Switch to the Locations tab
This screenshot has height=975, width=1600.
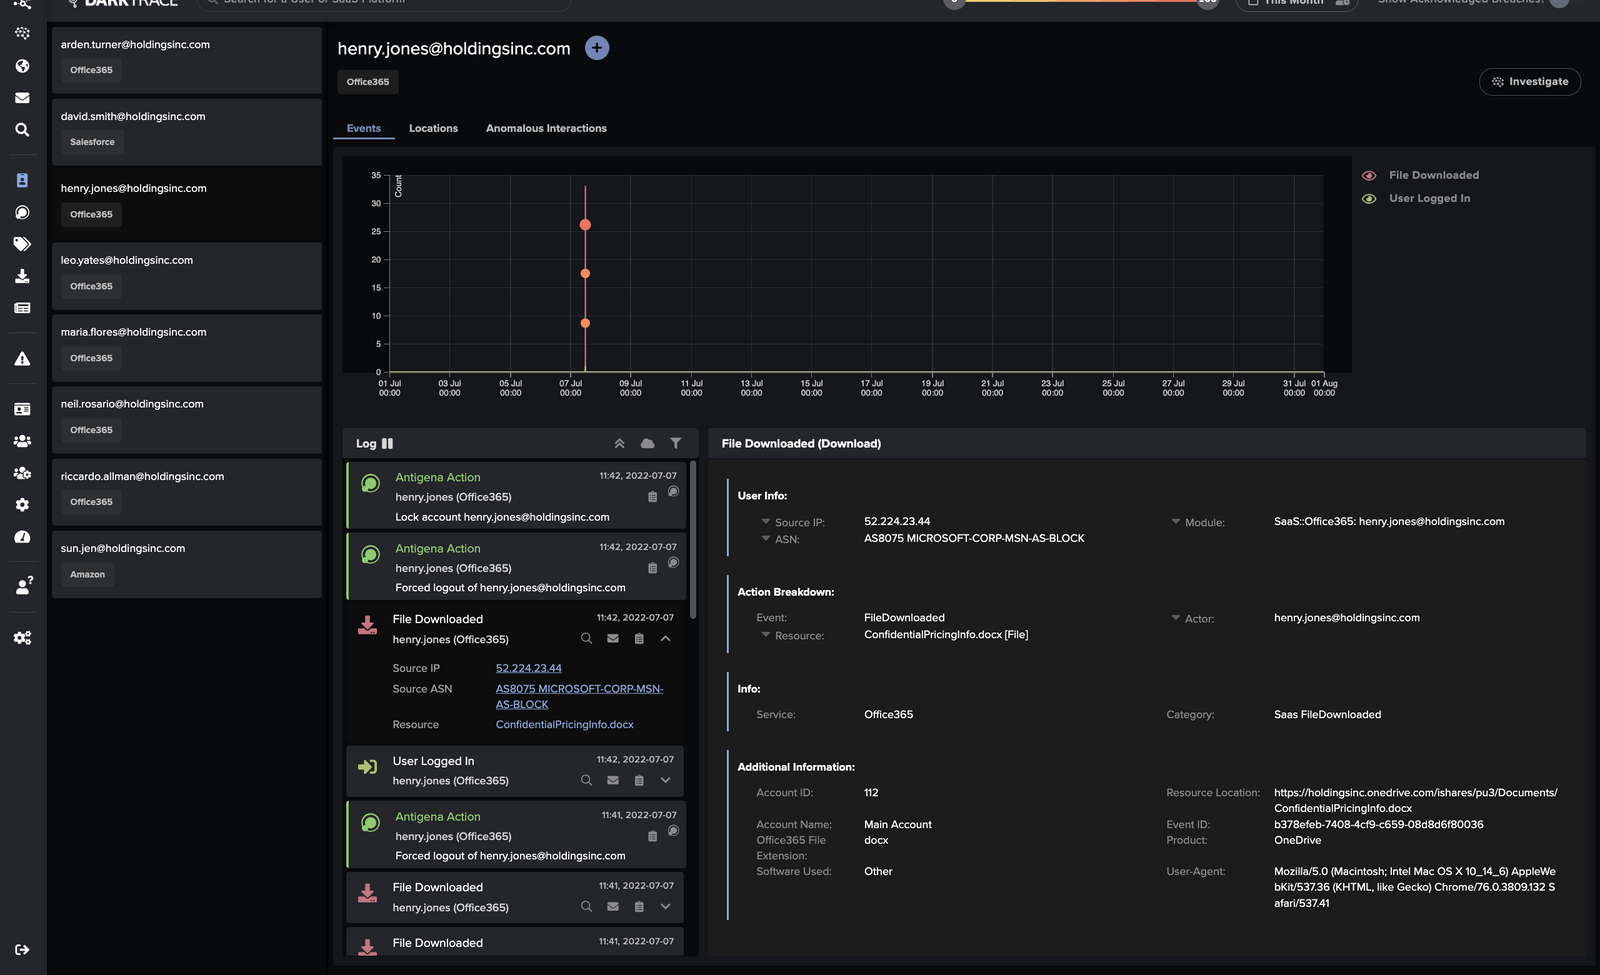(433, 128)
